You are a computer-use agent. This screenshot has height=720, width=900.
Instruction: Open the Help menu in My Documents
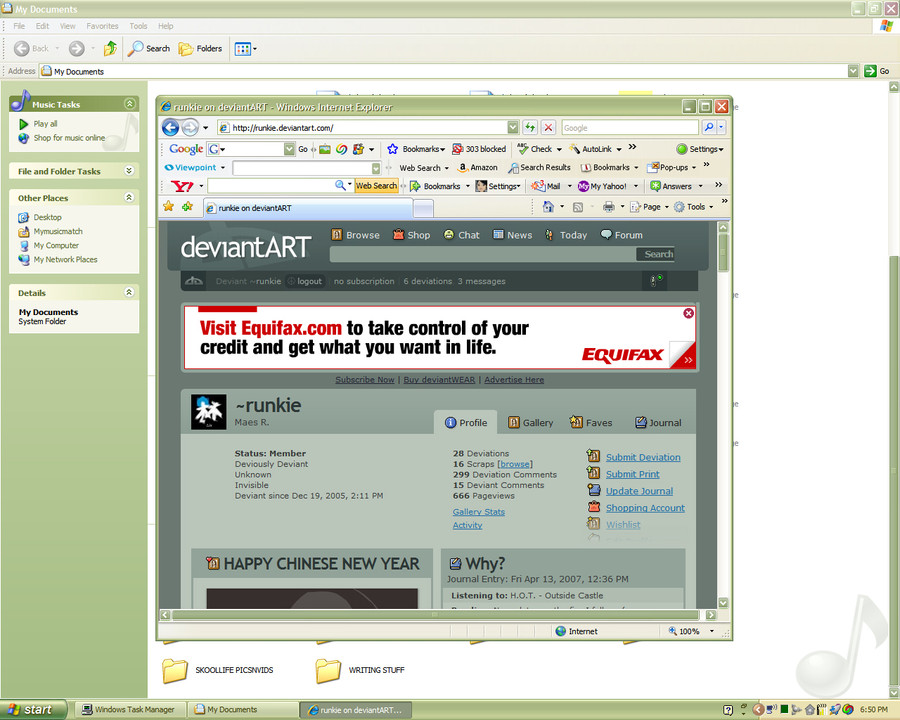pyautogui.click(x=166, y=26)
